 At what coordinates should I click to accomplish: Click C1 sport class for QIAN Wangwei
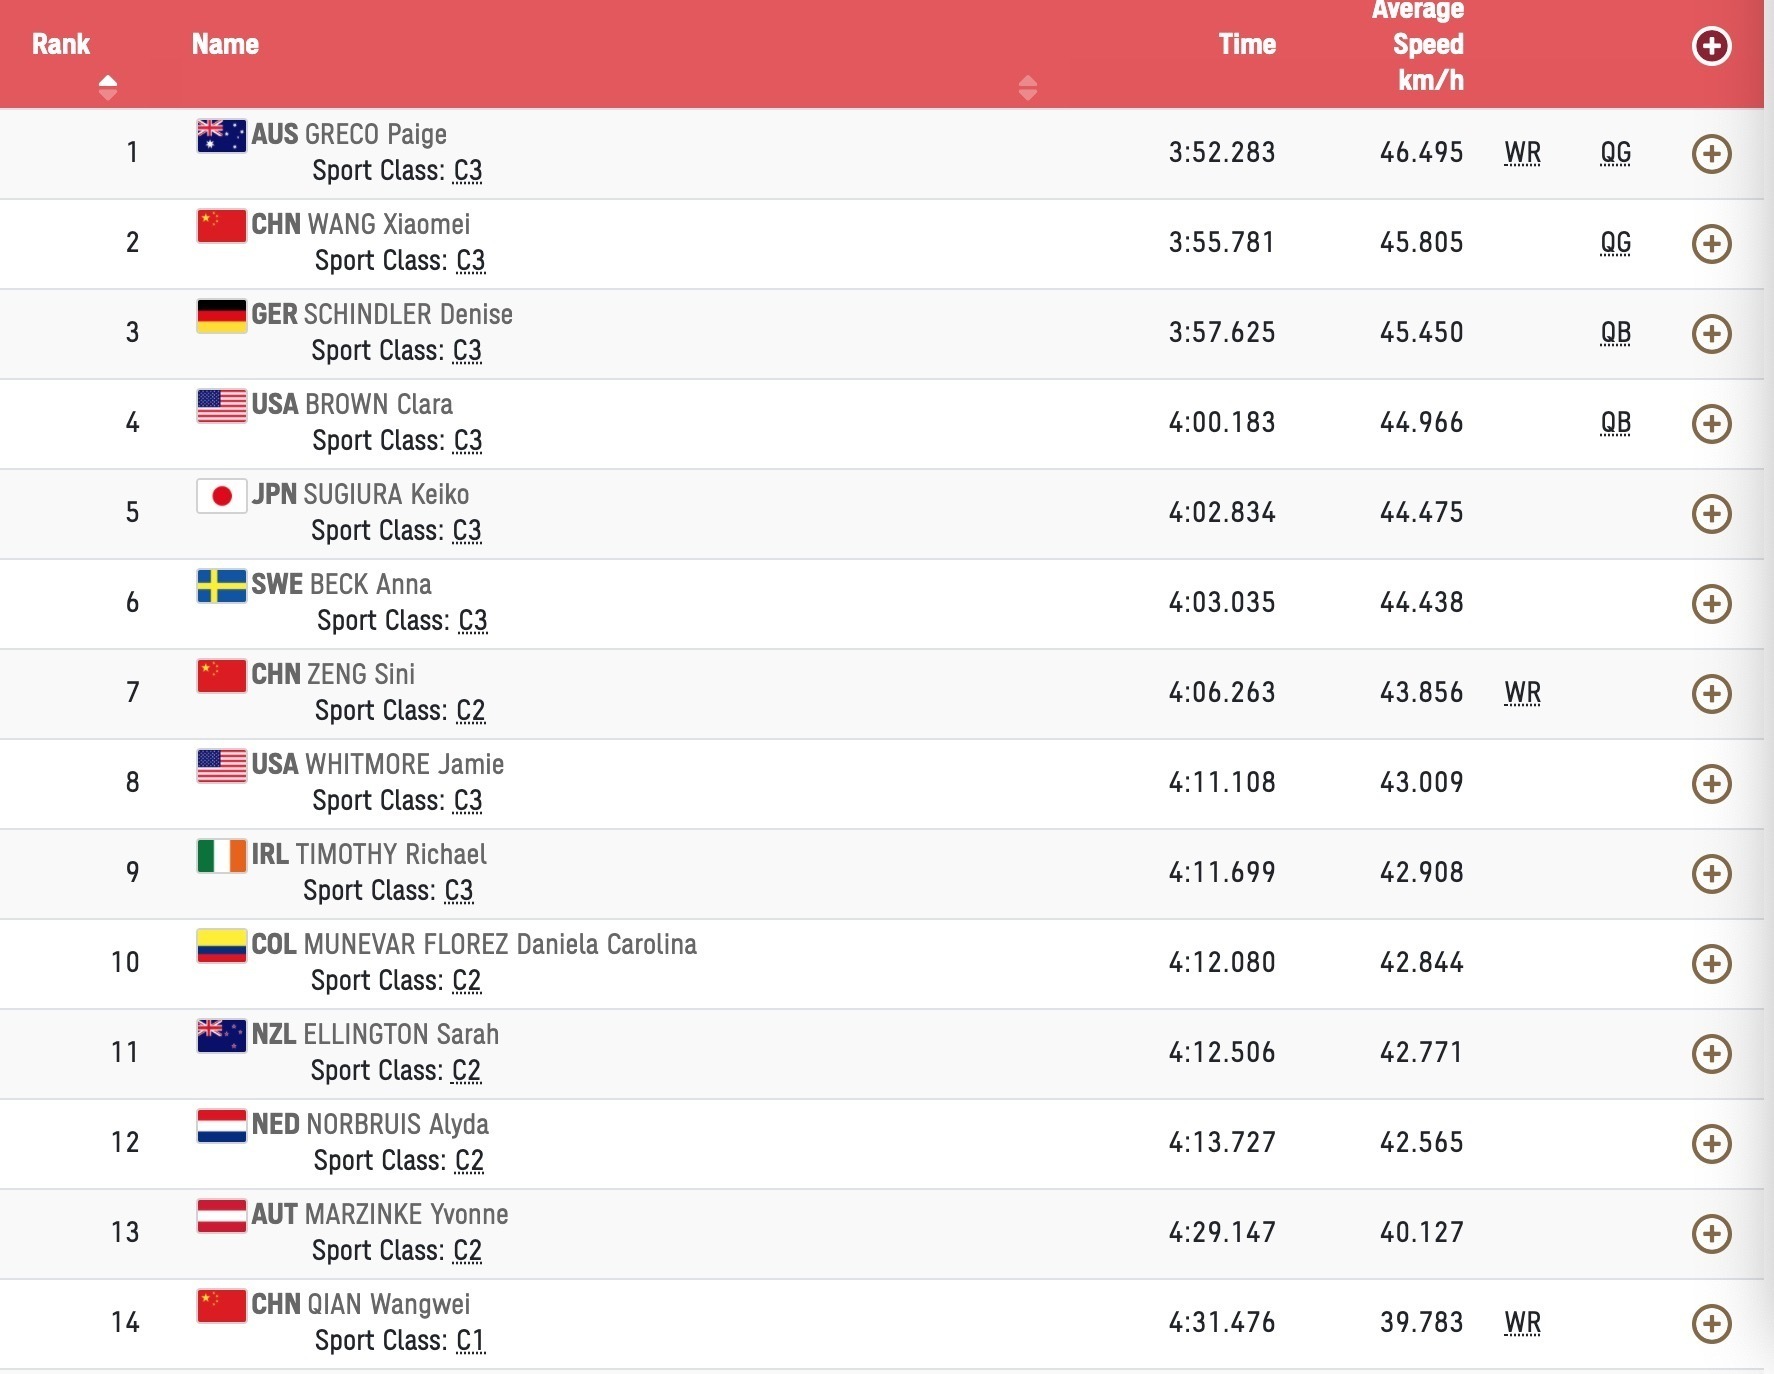(470, 1341)
